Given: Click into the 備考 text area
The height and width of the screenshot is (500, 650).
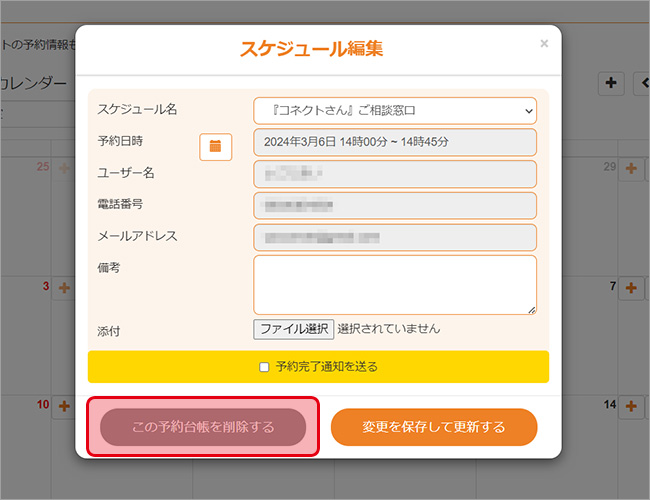Looking at the screenshot, I should (395, 284).
